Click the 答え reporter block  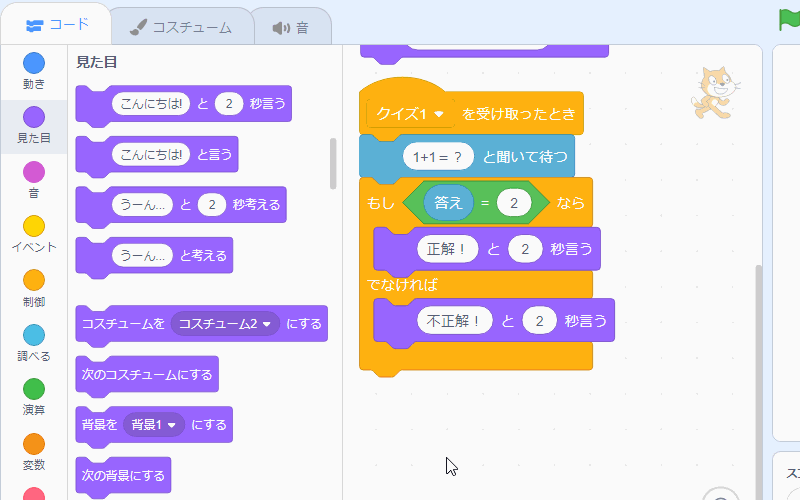coord(448,203)
